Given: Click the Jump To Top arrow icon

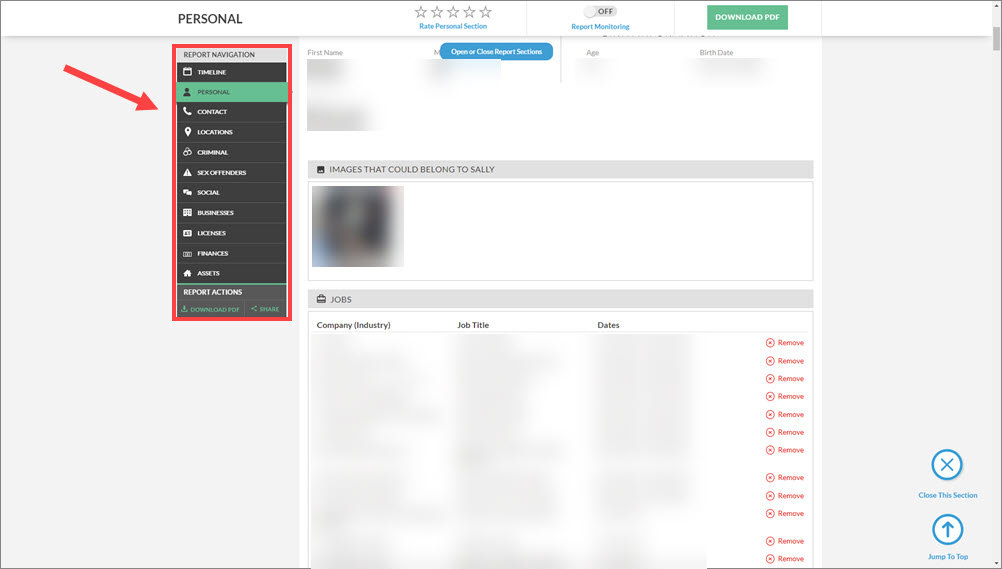Looking at the screenshot, I should coord(947,529).
